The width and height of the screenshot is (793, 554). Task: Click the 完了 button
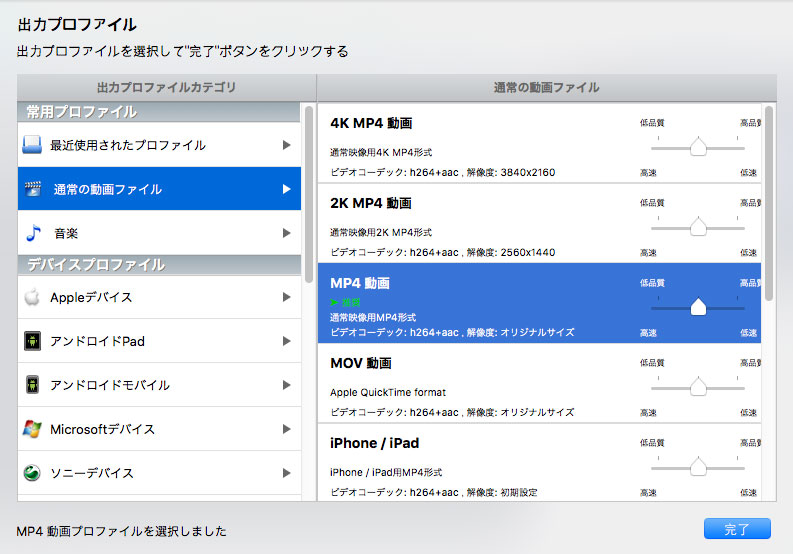click(737, 529)
